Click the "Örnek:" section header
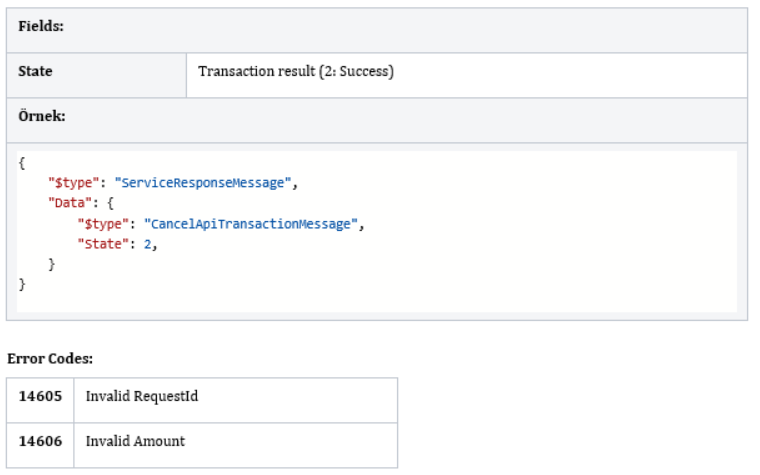Screen dimensions: 760x475 pyautogui.click(x=41, y=116)
